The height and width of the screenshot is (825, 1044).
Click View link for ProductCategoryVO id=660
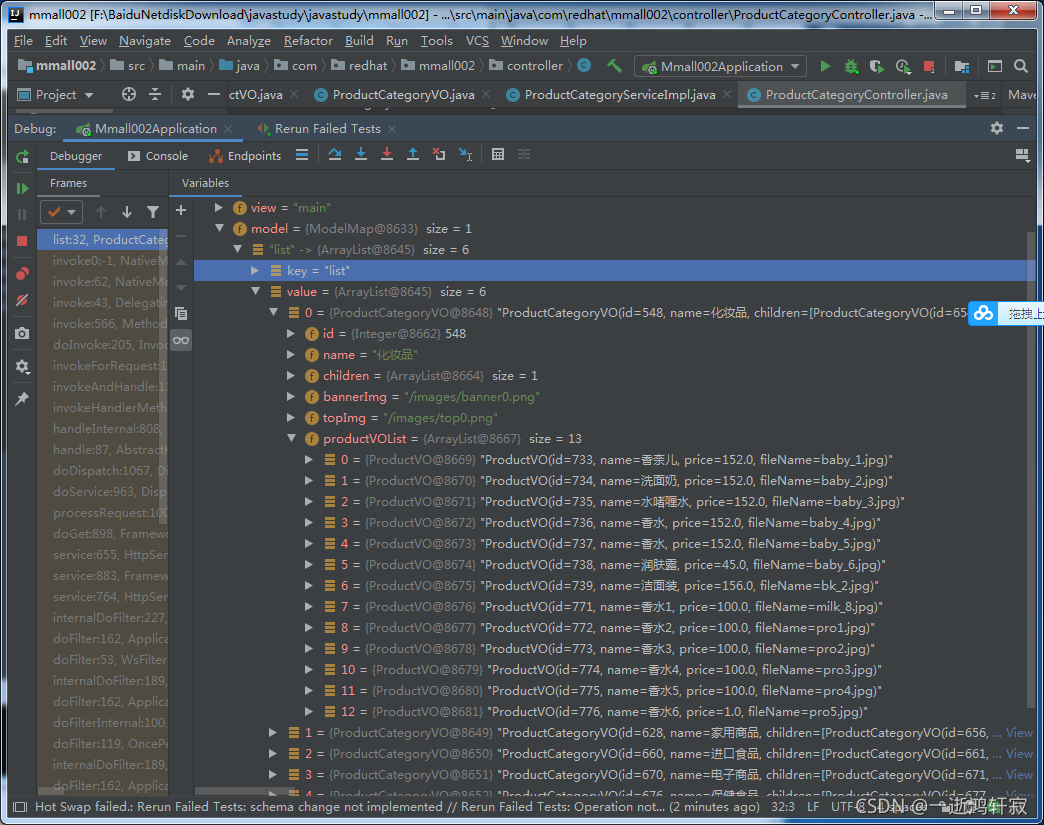pyautogui.click(x=1019, y=754)
